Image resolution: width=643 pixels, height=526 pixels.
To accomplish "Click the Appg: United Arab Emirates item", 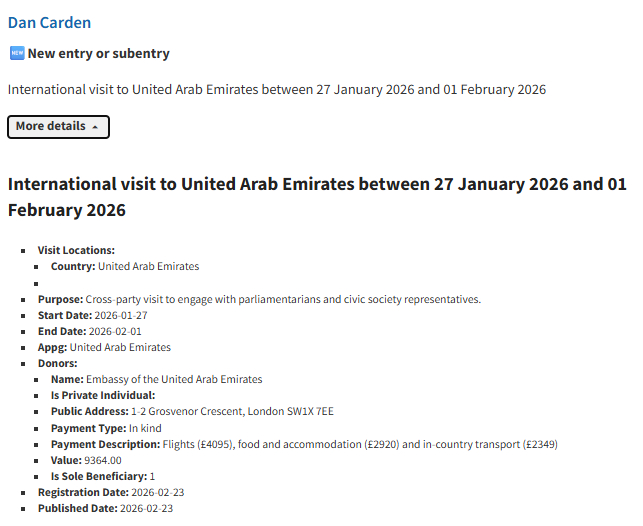I will tap(104, 347).
